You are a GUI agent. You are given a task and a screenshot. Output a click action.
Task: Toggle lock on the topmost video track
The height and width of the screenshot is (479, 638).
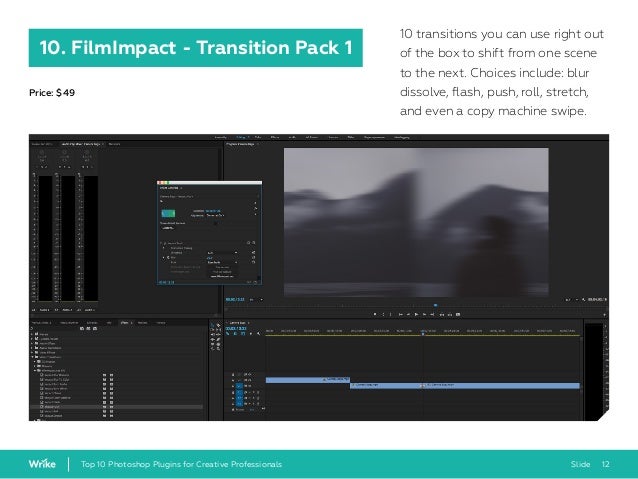tap(233, 374)
